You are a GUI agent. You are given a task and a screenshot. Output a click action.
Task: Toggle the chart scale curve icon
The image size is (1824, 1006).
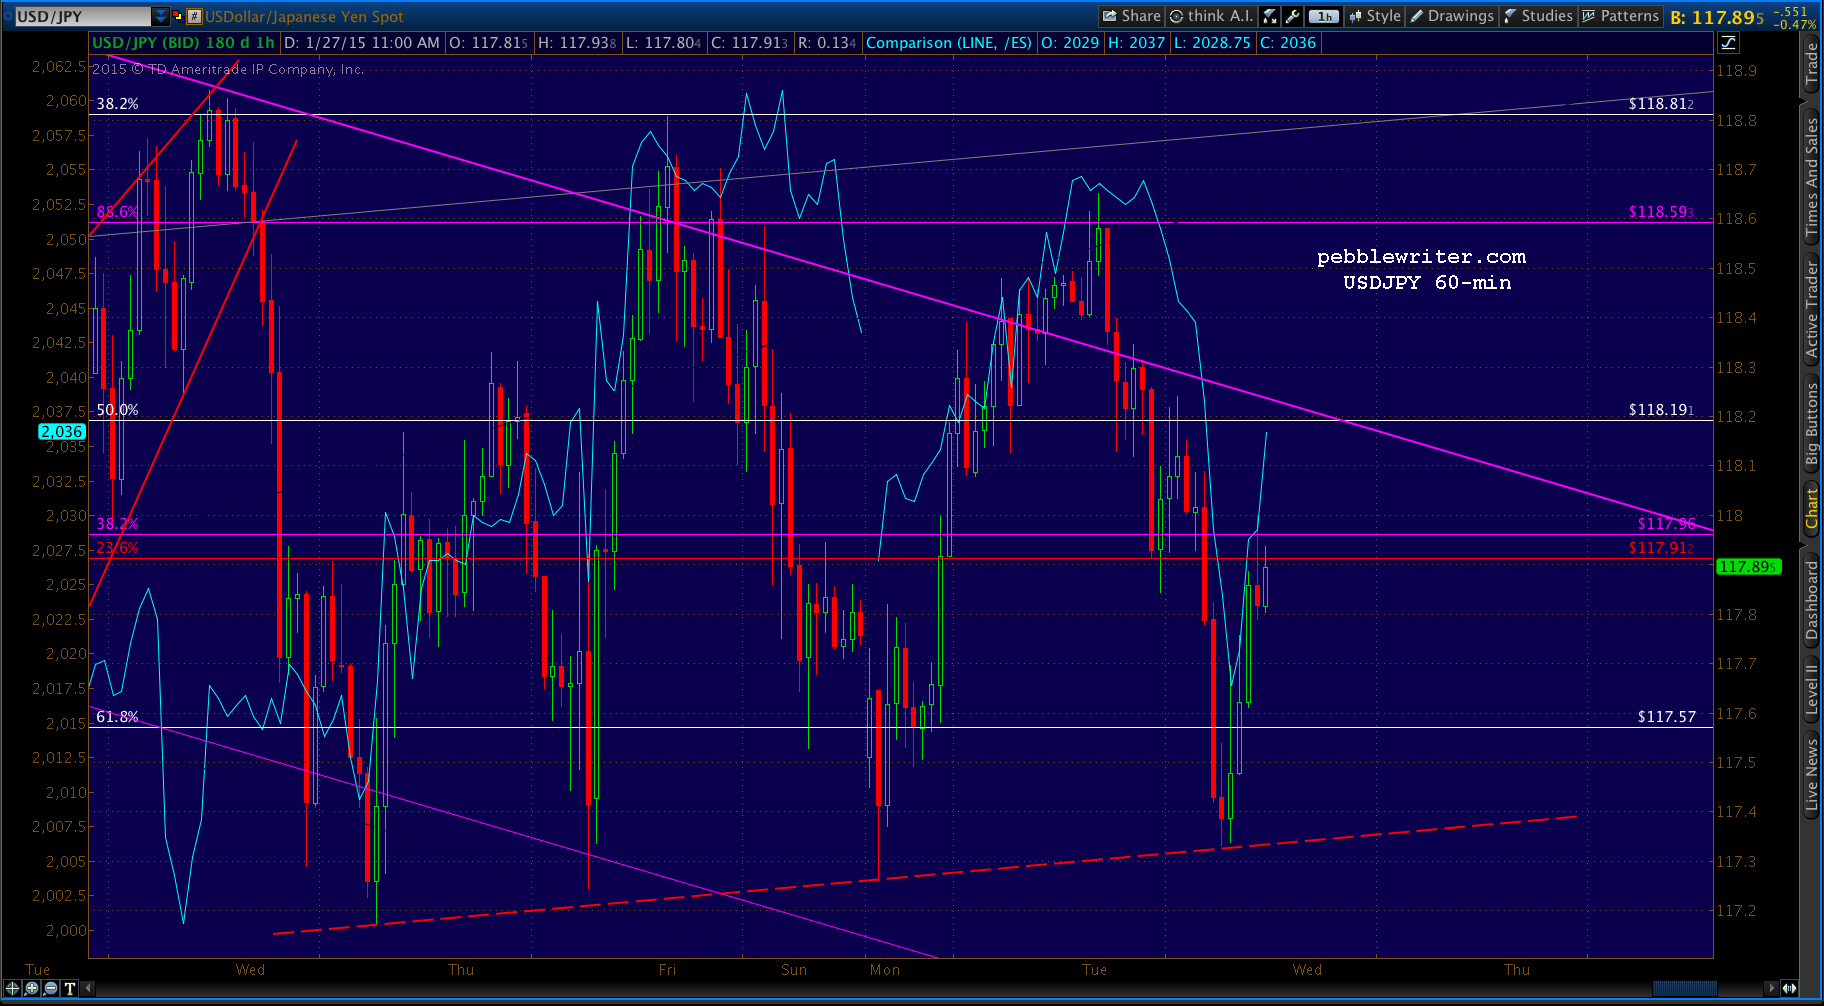(1728, 42)
